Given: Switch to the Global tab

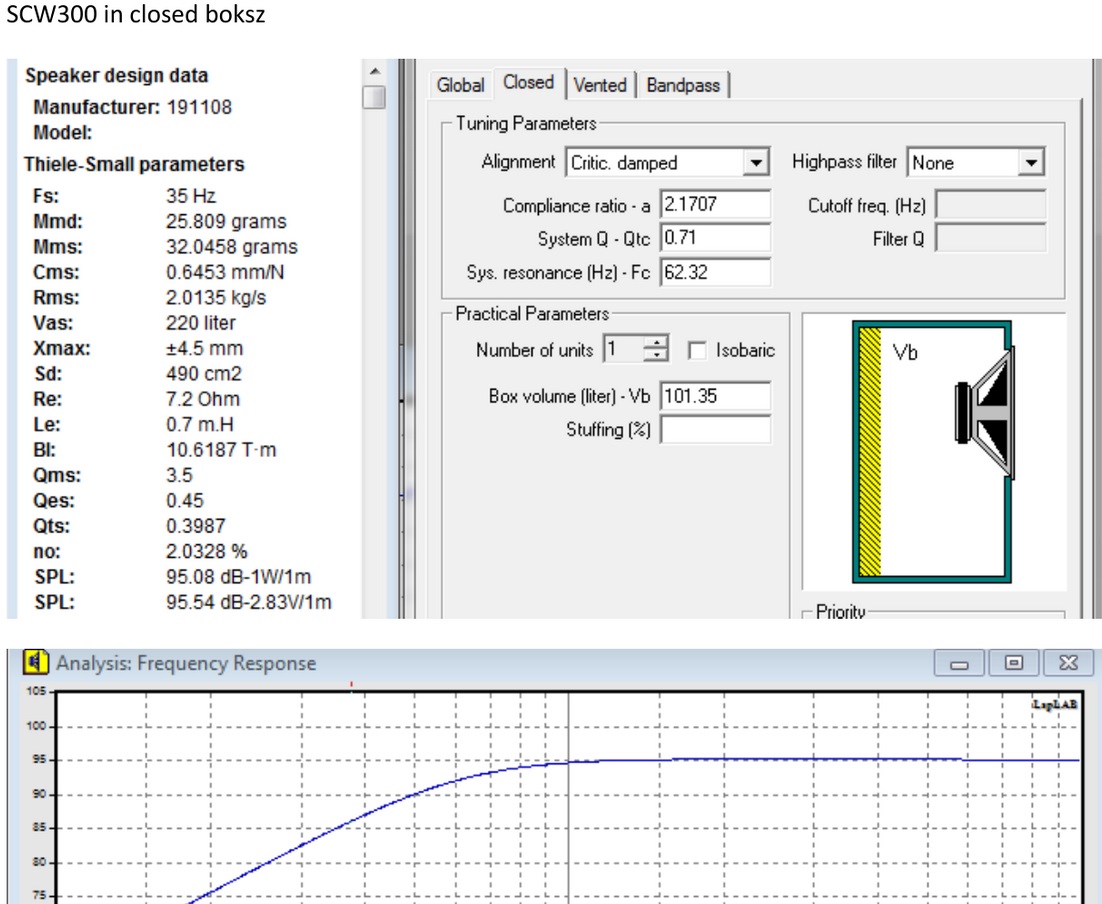Looking at the screenshot, I should pos(460,86).
